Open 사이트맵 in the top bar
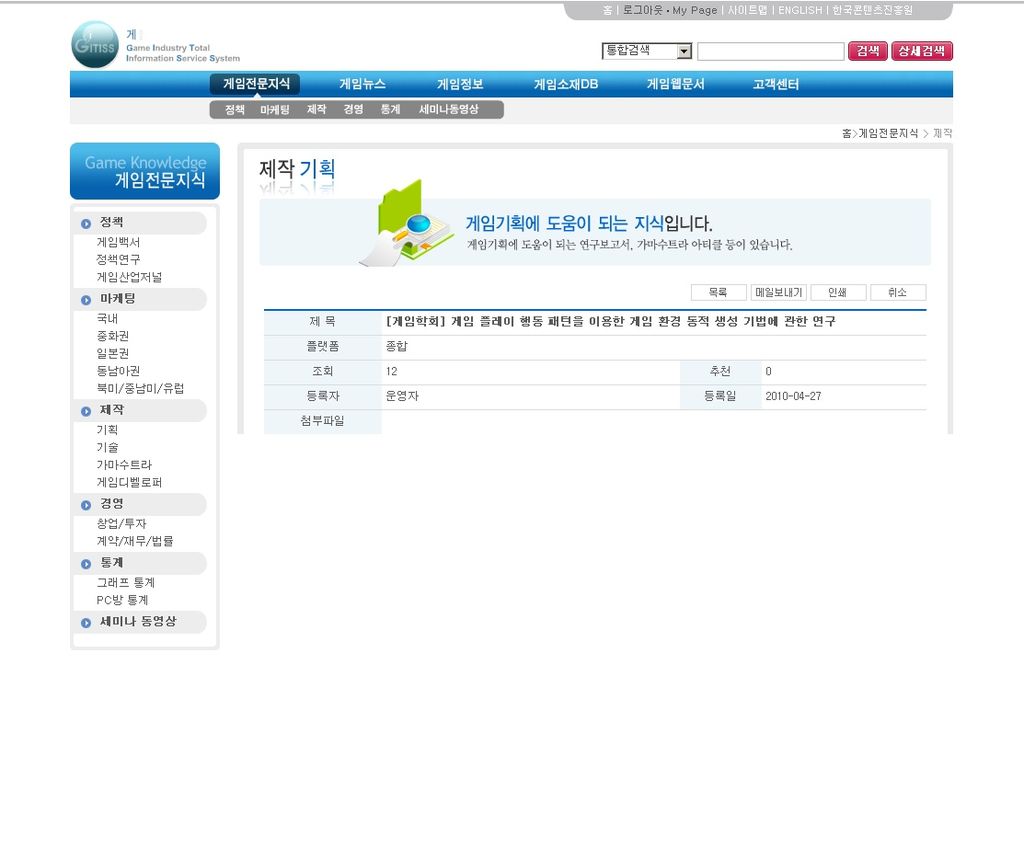 747,10
